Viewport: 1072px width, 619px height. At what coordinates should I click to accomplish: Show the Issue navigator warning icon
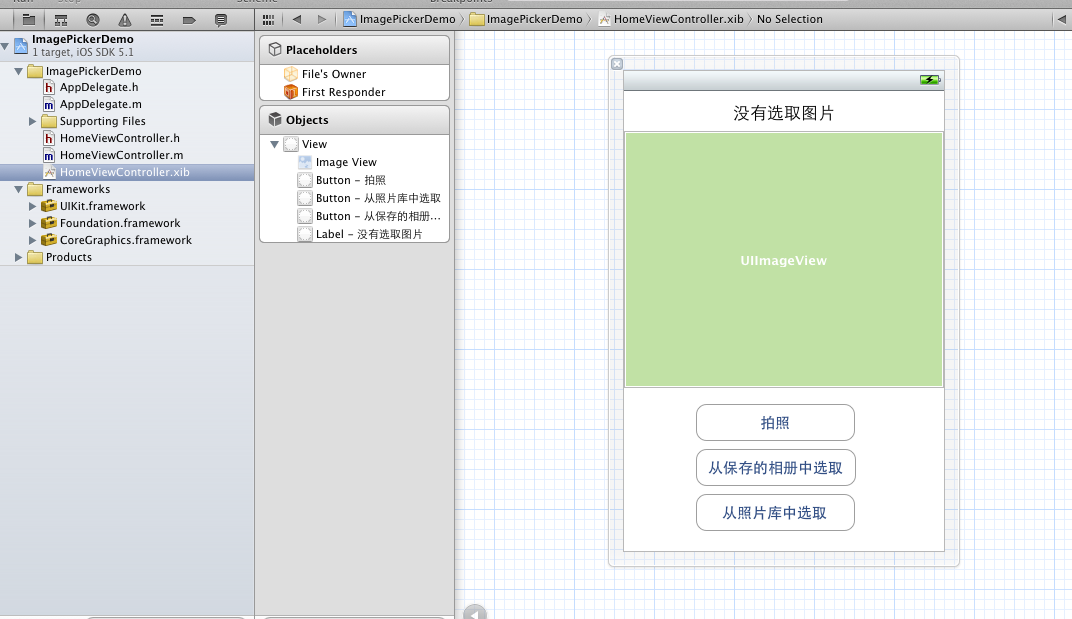125,19
